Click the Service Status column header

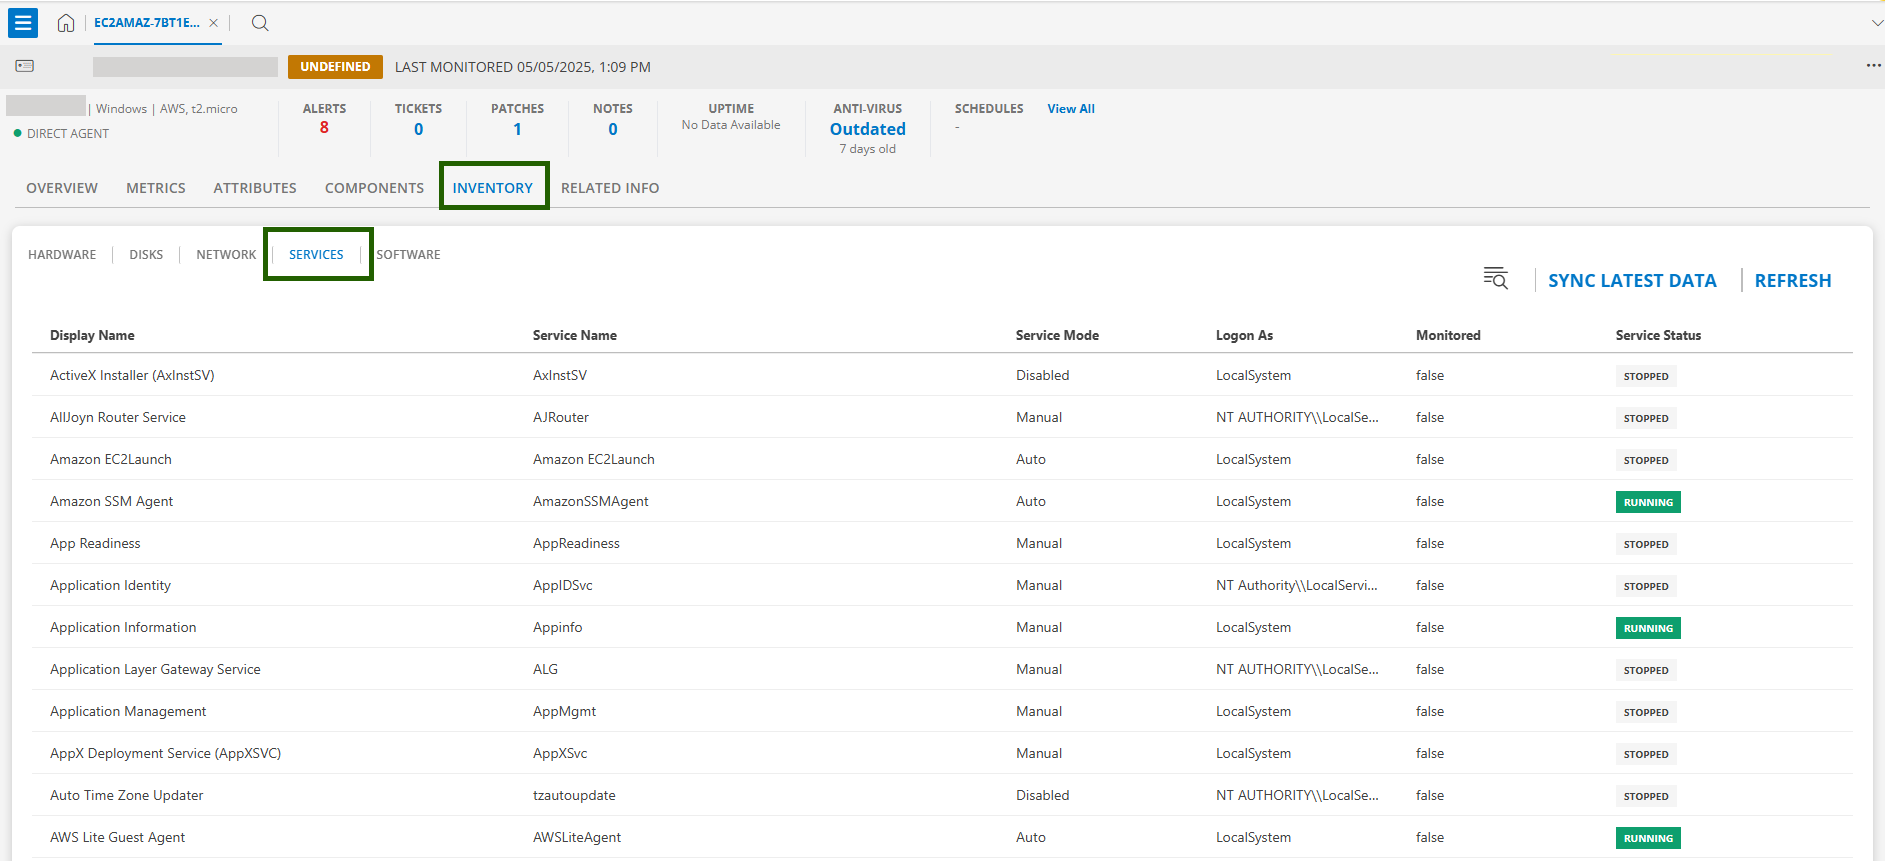pyautogui.click(x=1658, y=335)
